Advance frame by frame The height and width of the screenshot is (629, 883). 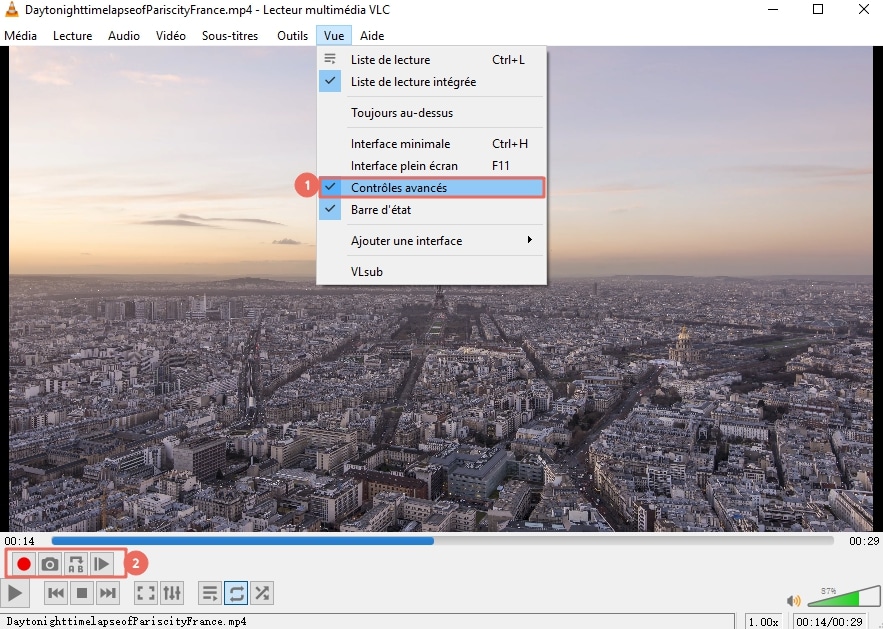click(101, 564)
